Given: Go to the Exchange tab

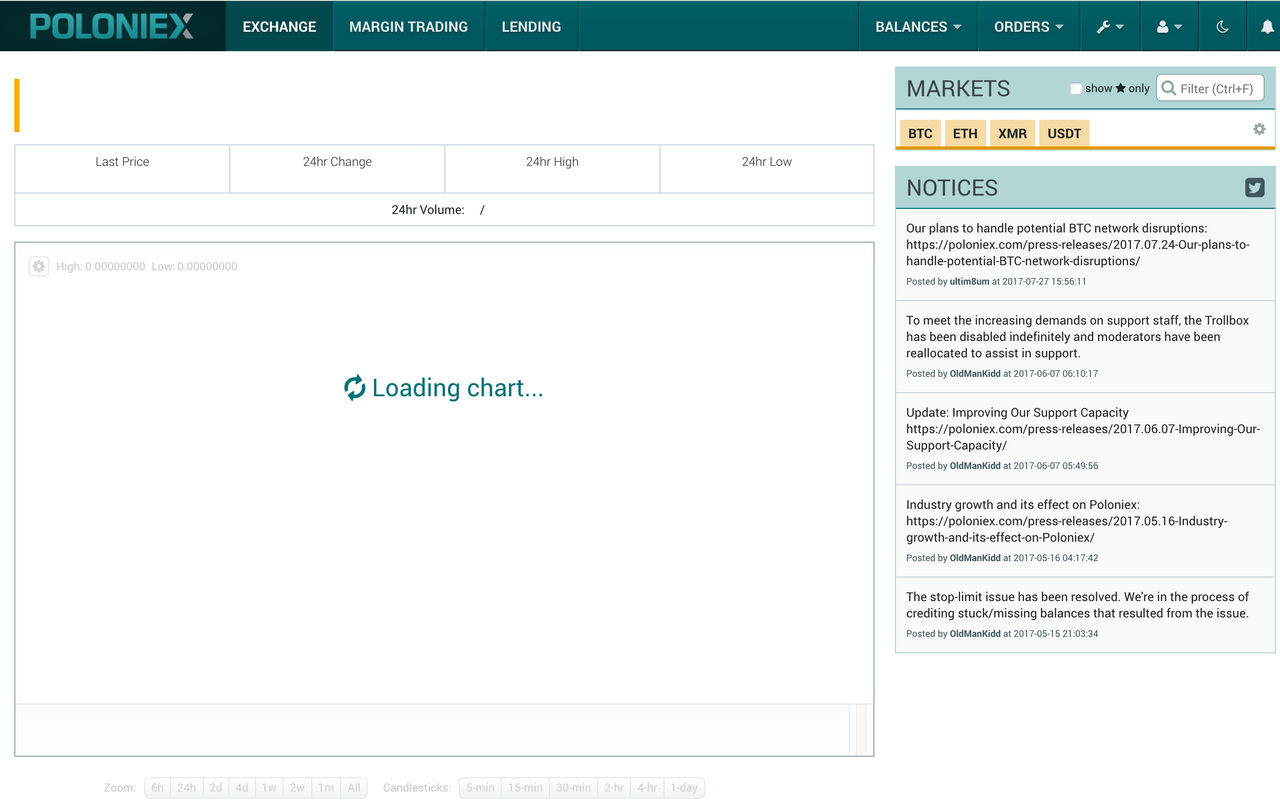Looking at the screenshot, I should 279,27.
